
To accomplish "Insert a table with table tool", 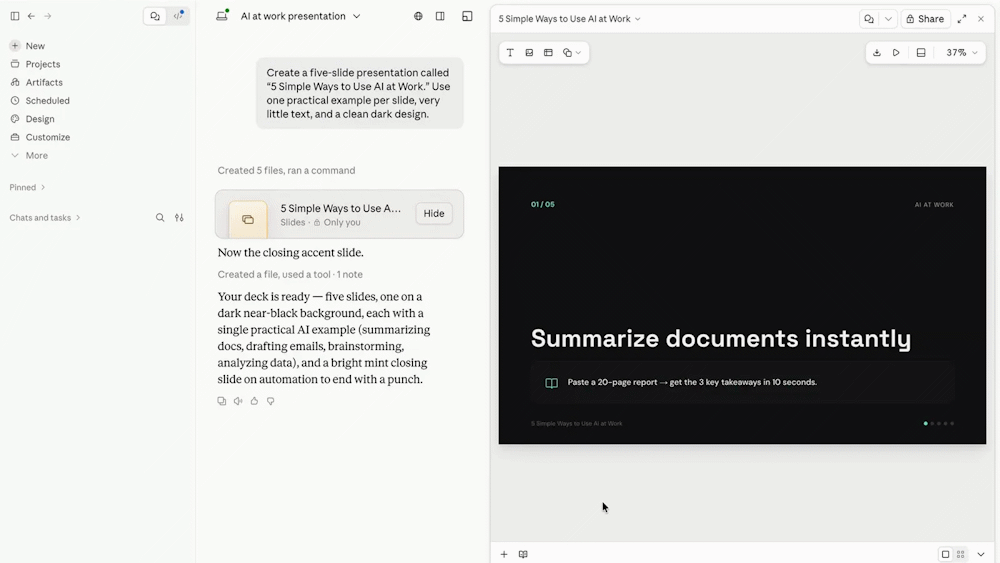I will [x=548, y=53].
